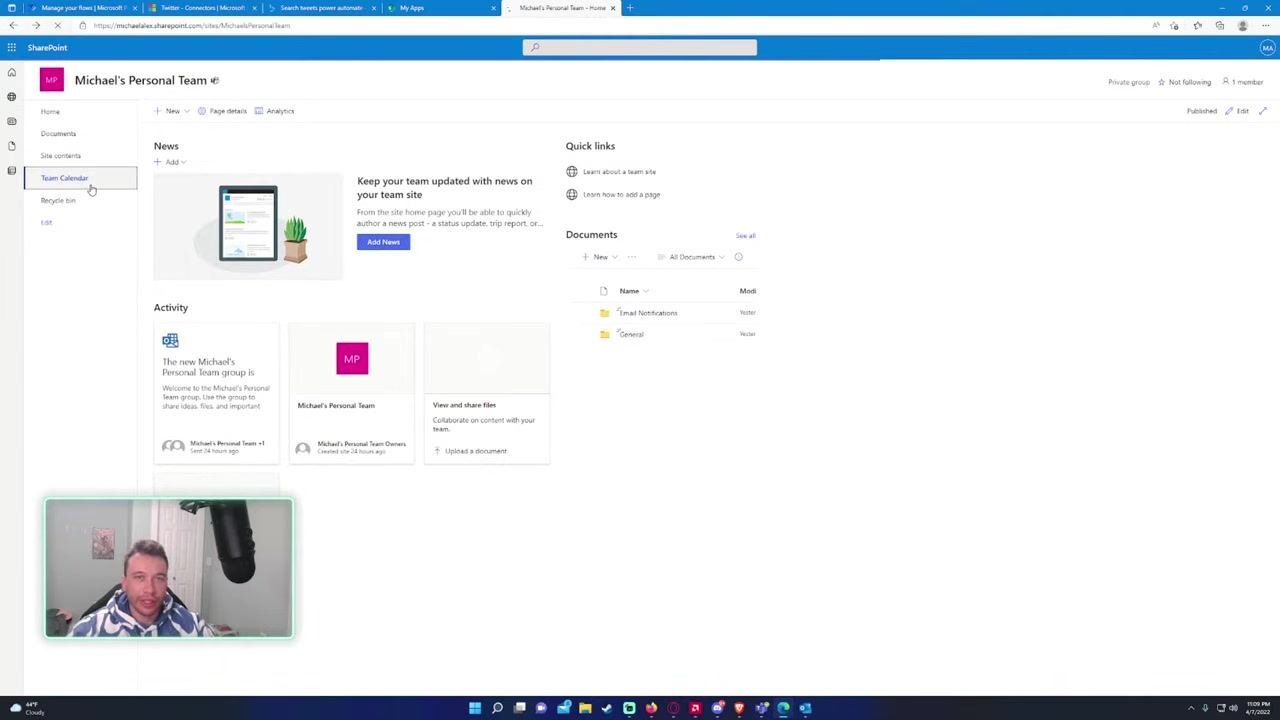The image size is (1280, 720).
Task: Open a new browser tab
Action: [629, 8]
